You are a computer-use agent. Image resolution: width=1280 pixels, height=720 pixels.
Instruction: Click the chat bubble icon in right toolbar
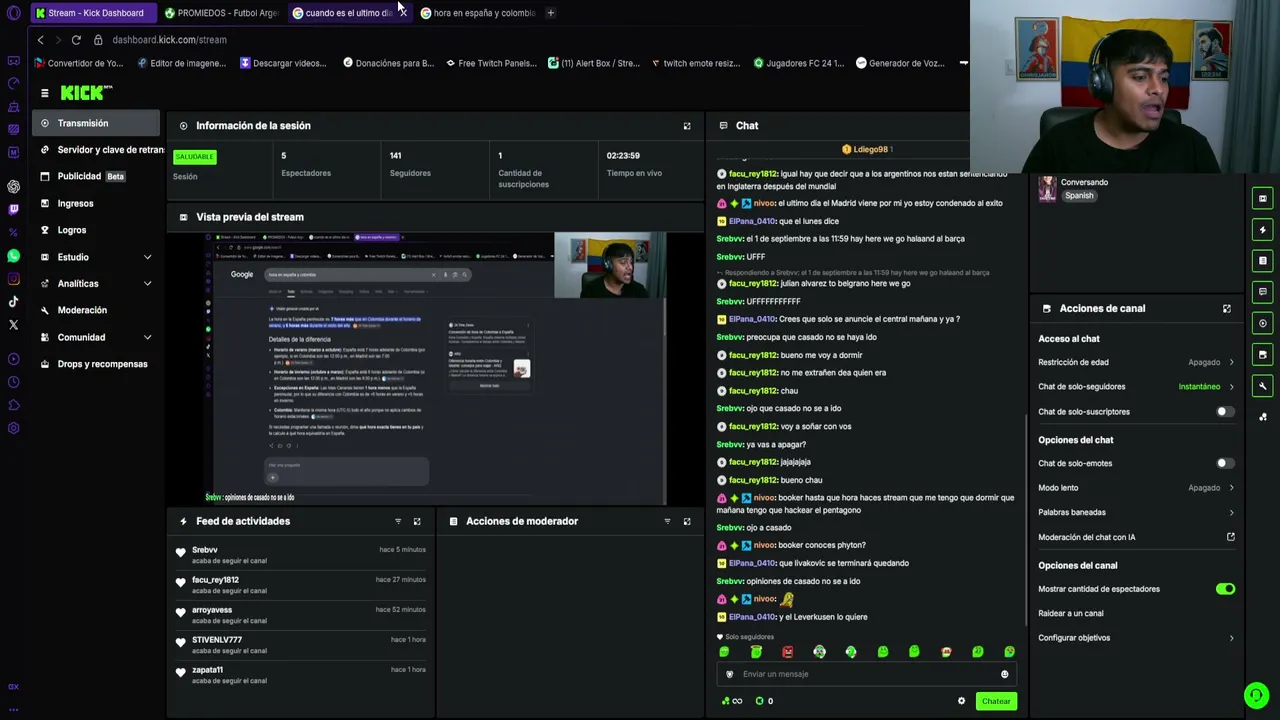(x=1263, y=292)
